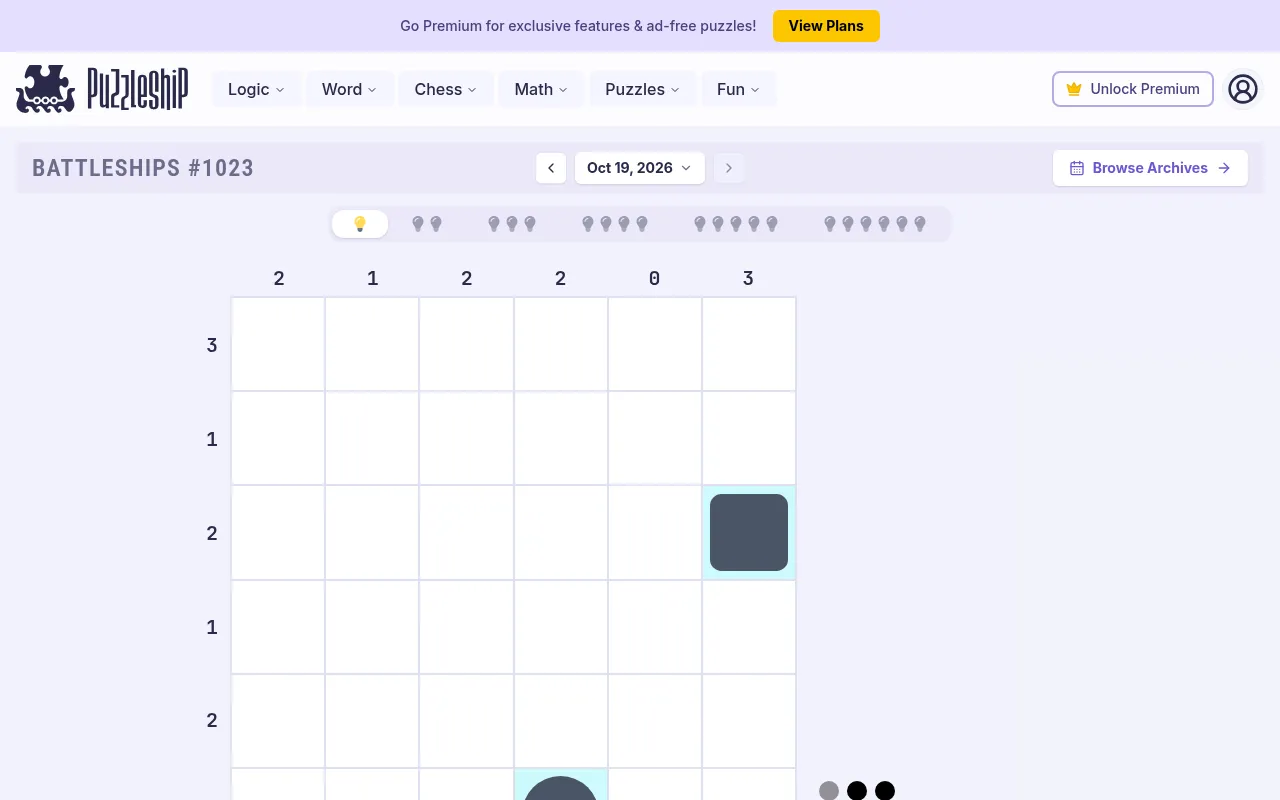Image resolution: width=1280 pixels, height=800 pixels.
Task: Expand the Puzzles menu
Action: 642,89
